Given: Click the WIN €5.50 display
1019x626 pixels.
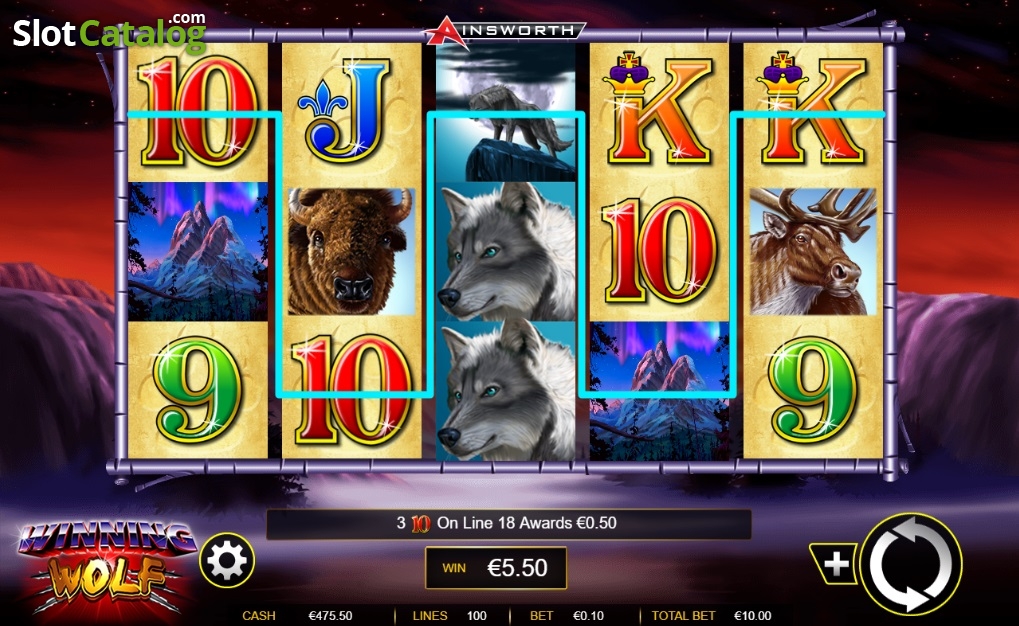Looking at the screenshot, I should coord(496,567).
